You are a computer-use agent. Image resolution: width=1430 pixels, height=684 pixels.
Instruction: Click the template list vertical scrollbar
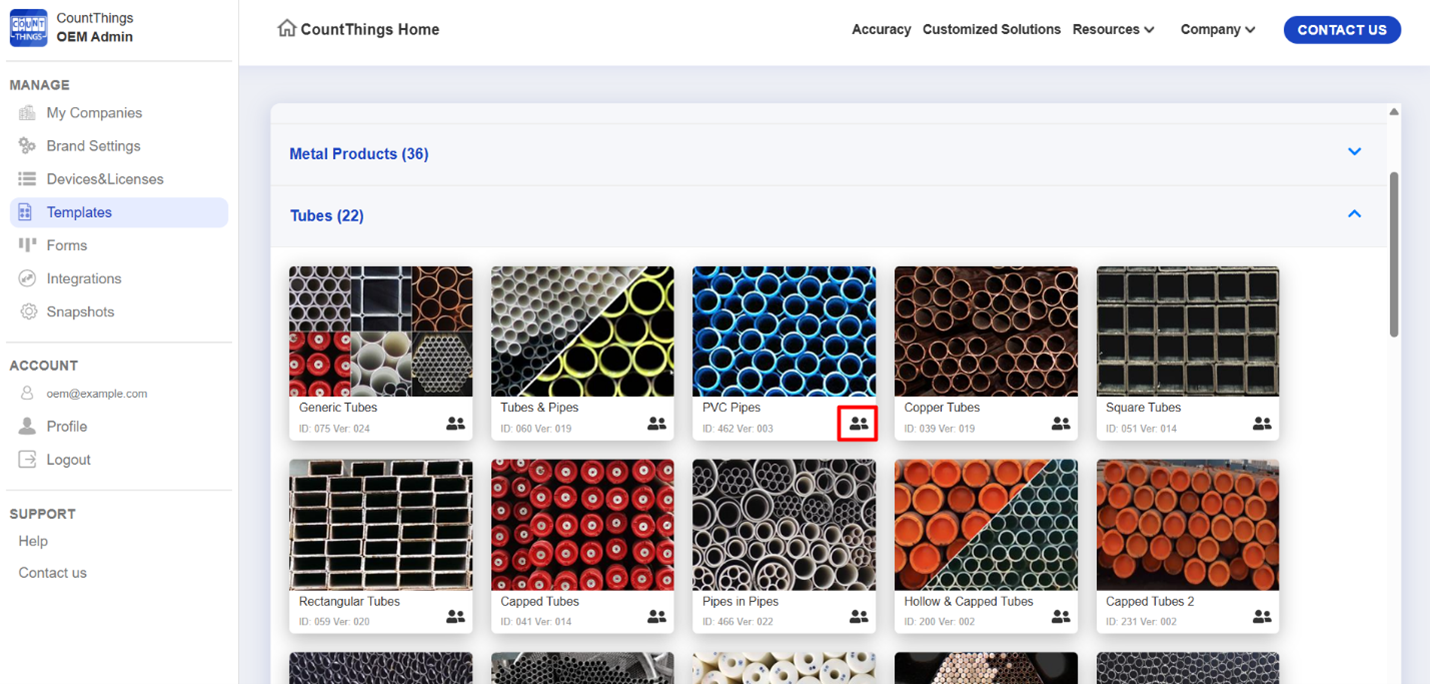pos(1394,255)
